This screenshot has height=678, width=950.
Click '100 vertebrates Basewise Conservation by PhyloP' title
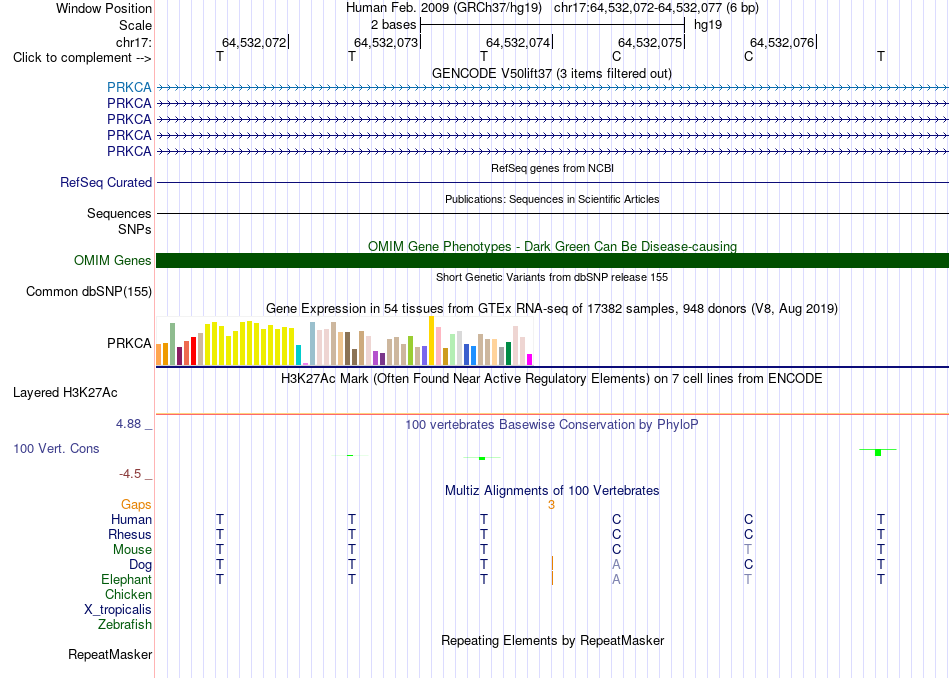tap(552, 425)
